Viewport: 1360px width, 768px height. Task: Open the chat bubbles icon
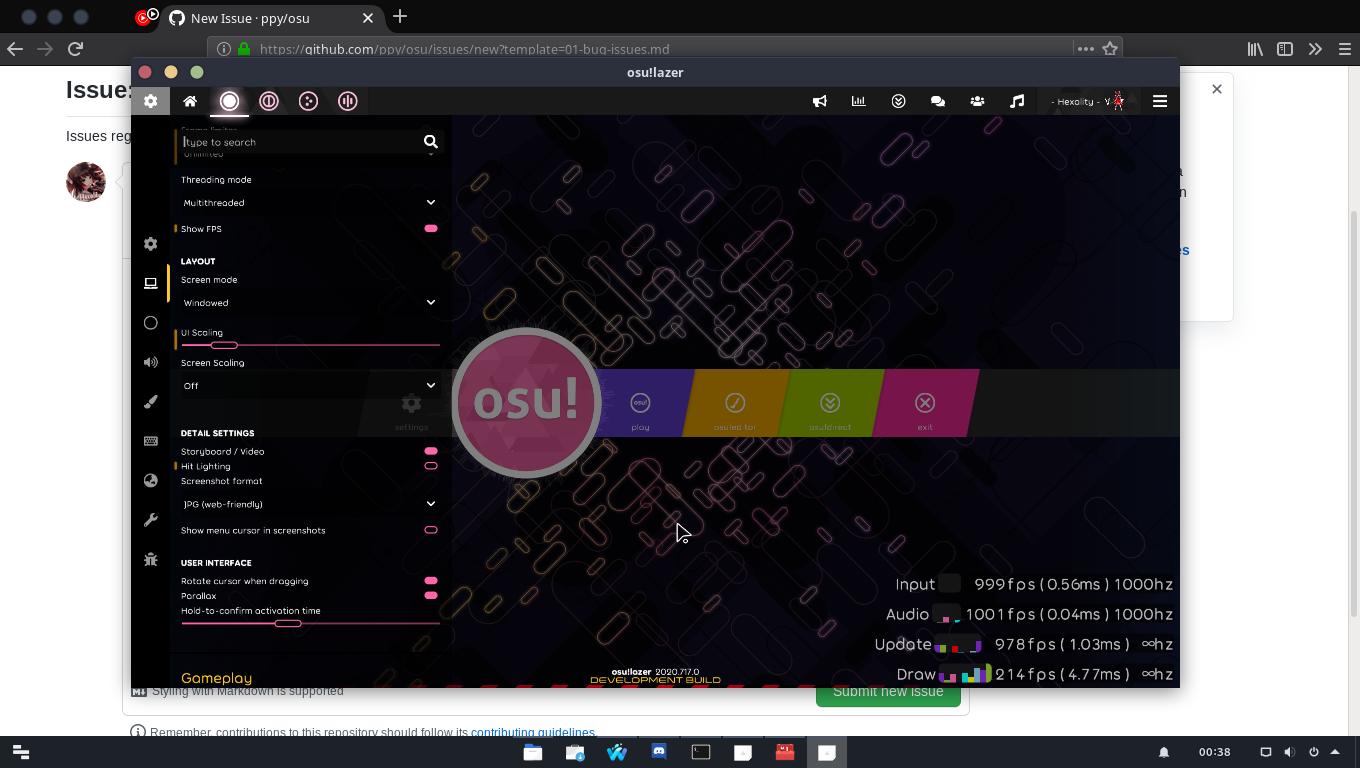coord(937,101)
